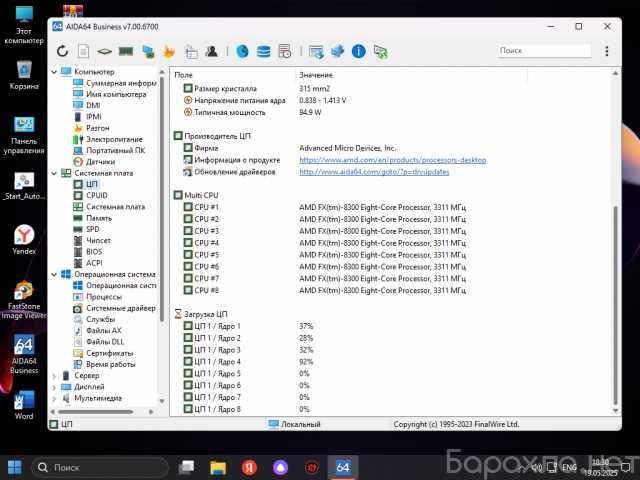The height and width of the screenshot is (480, 640).
Task: Select Разгон in the tree
Action: coord(91,128)
